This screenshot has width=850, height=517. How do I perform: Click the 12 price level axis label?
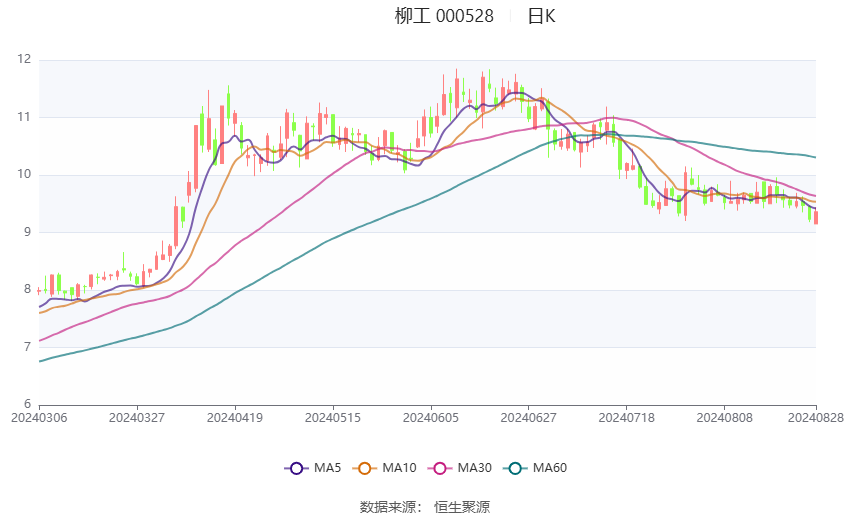pos(24,59)
